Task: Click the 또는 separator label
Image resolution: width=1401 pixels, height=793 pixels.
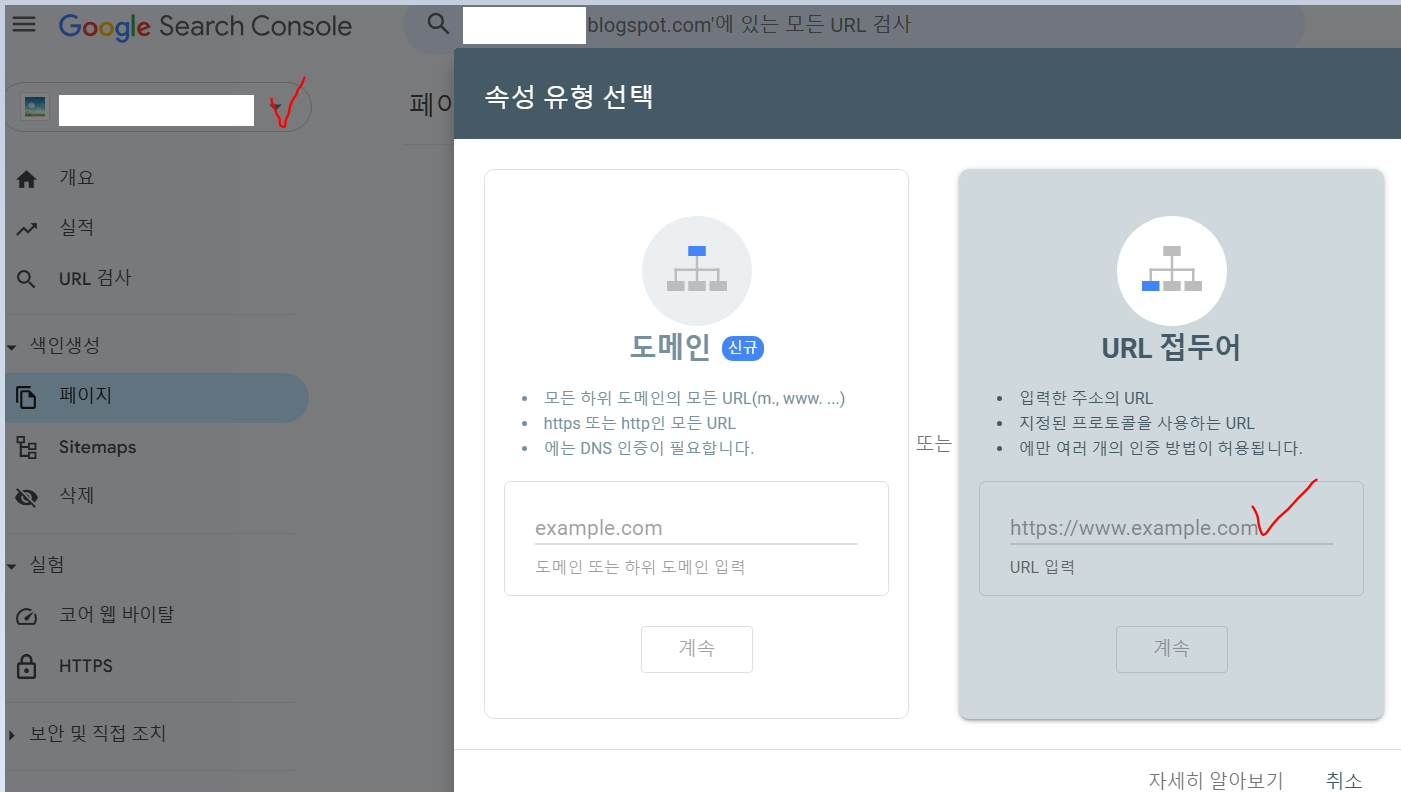Action: pyautogui.click(x=933, y=443)
